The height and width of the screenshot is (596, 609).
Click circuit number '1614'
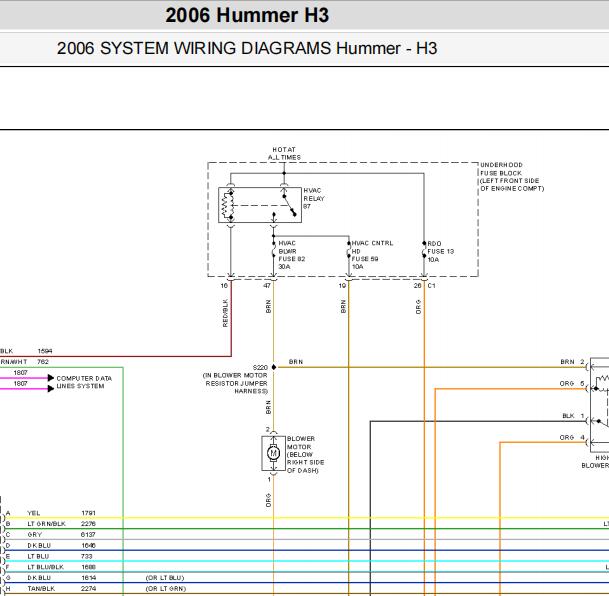pyautogui.click(x=88, y=578)
